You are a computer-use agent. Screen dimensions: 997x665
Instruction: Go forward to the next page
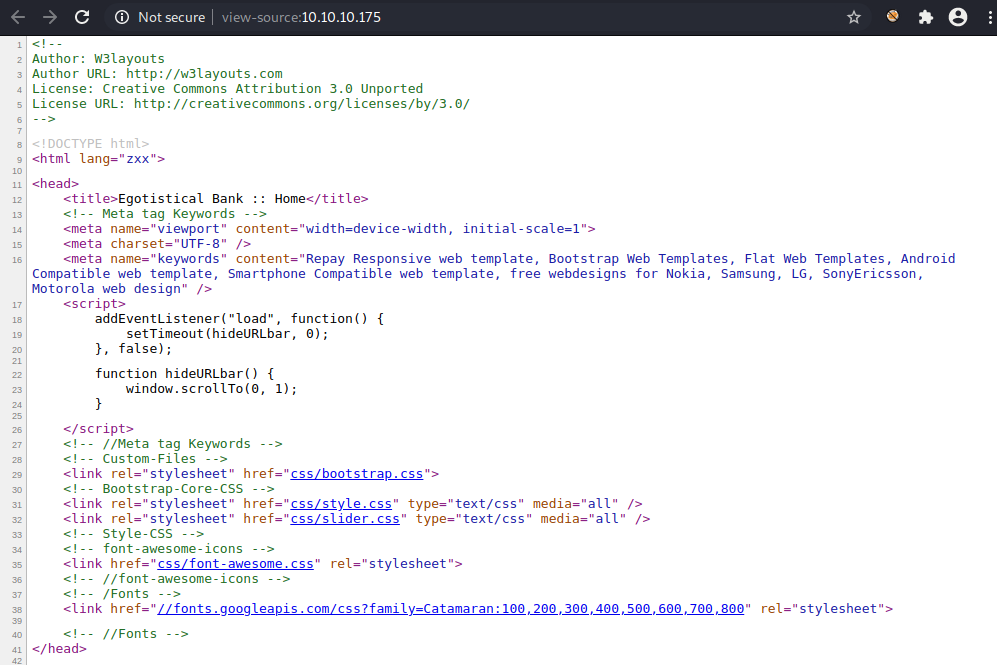tap(50, 17)
